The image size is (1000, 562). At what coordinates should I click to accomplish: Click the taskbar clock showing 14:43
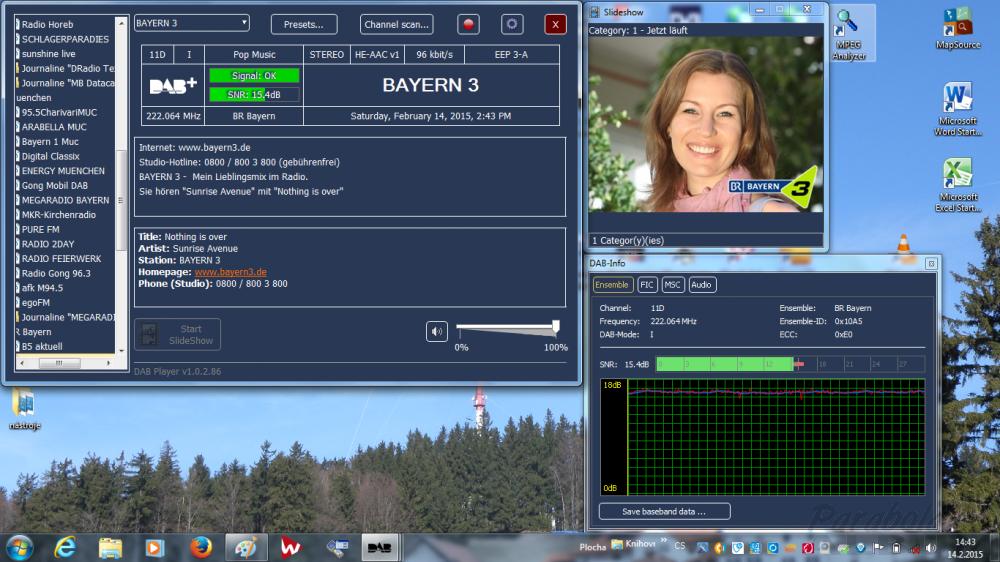965,548
